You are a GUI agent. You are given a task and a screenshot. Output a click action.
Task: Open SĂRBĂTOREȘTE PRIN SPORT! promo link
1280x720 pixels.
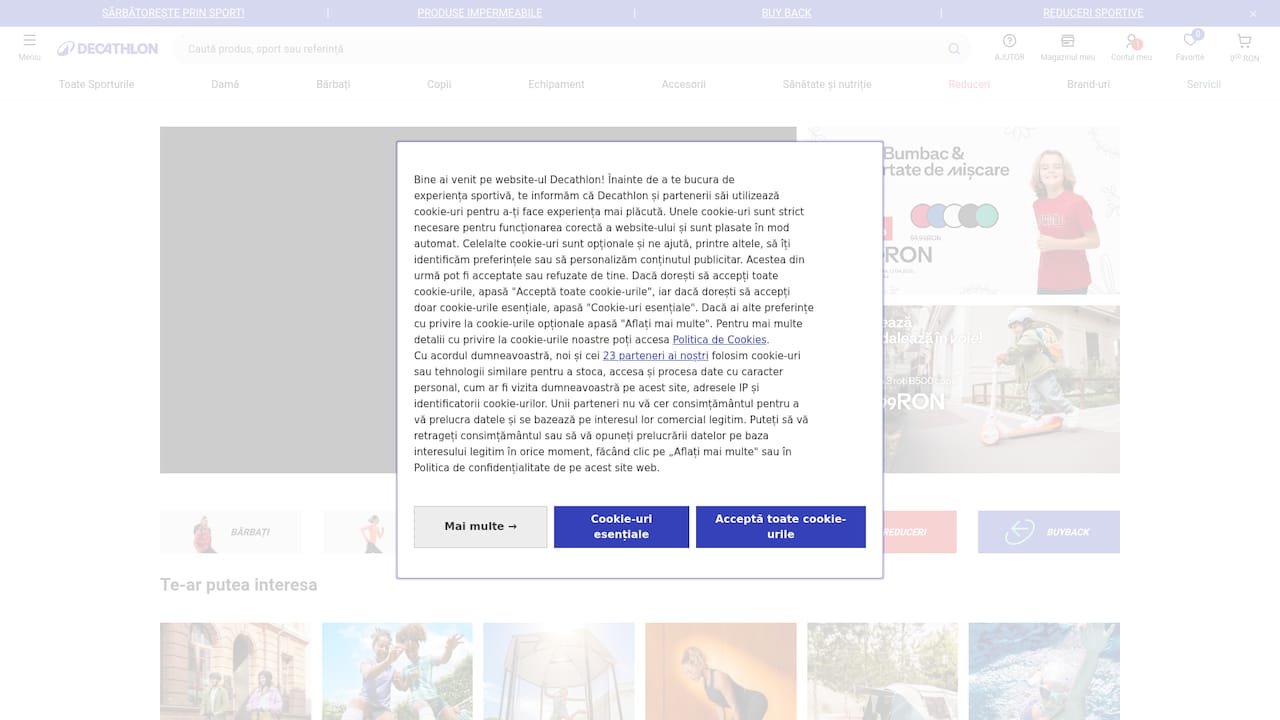pos(173,13)
